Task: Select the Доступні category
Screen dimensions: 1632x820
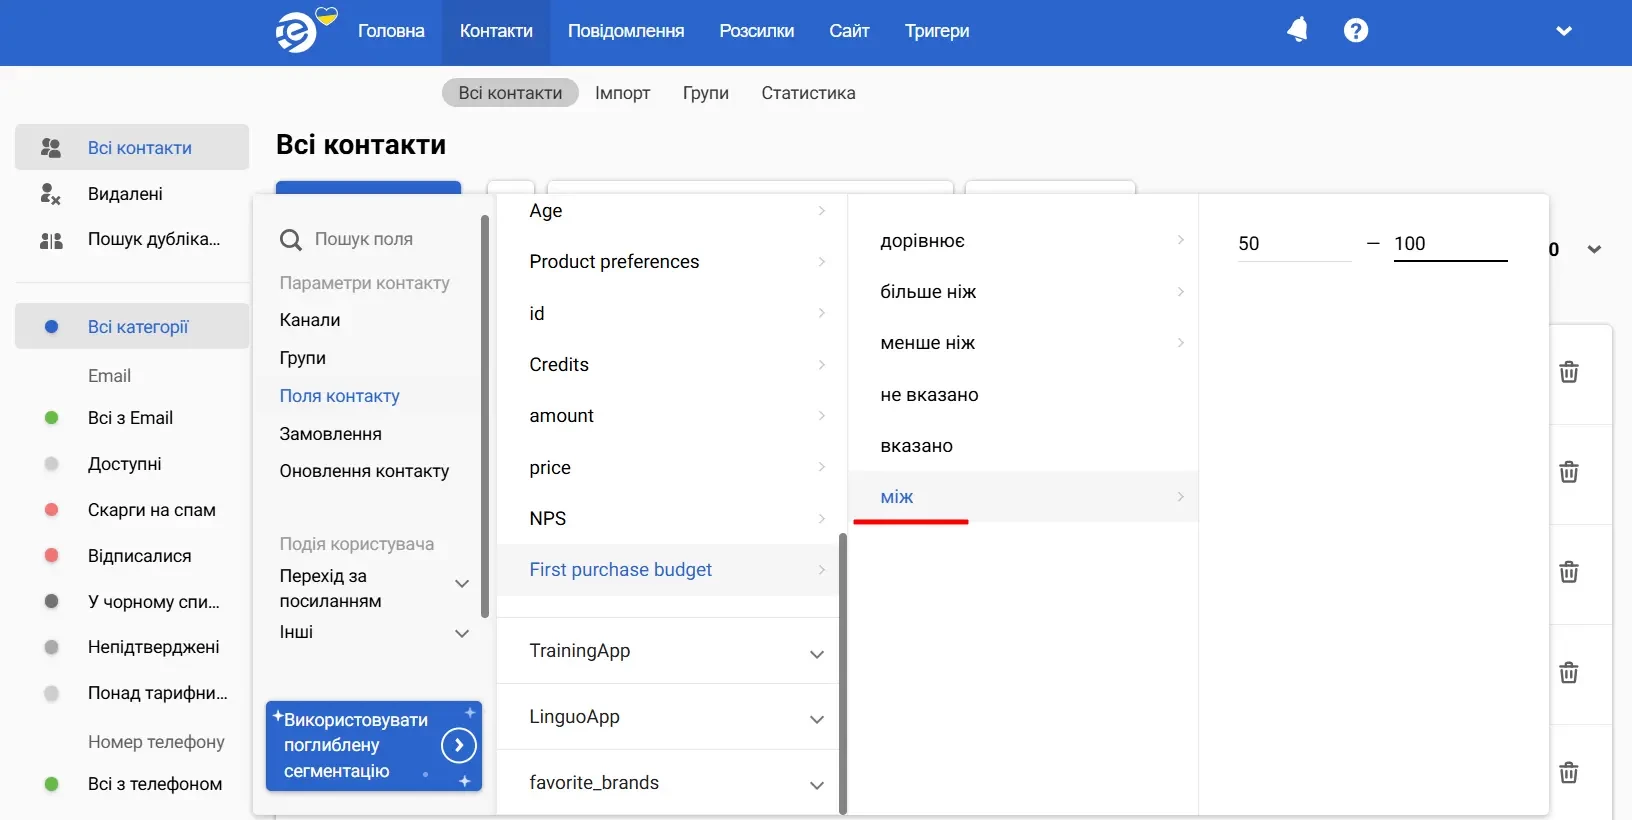Action: 124,464
